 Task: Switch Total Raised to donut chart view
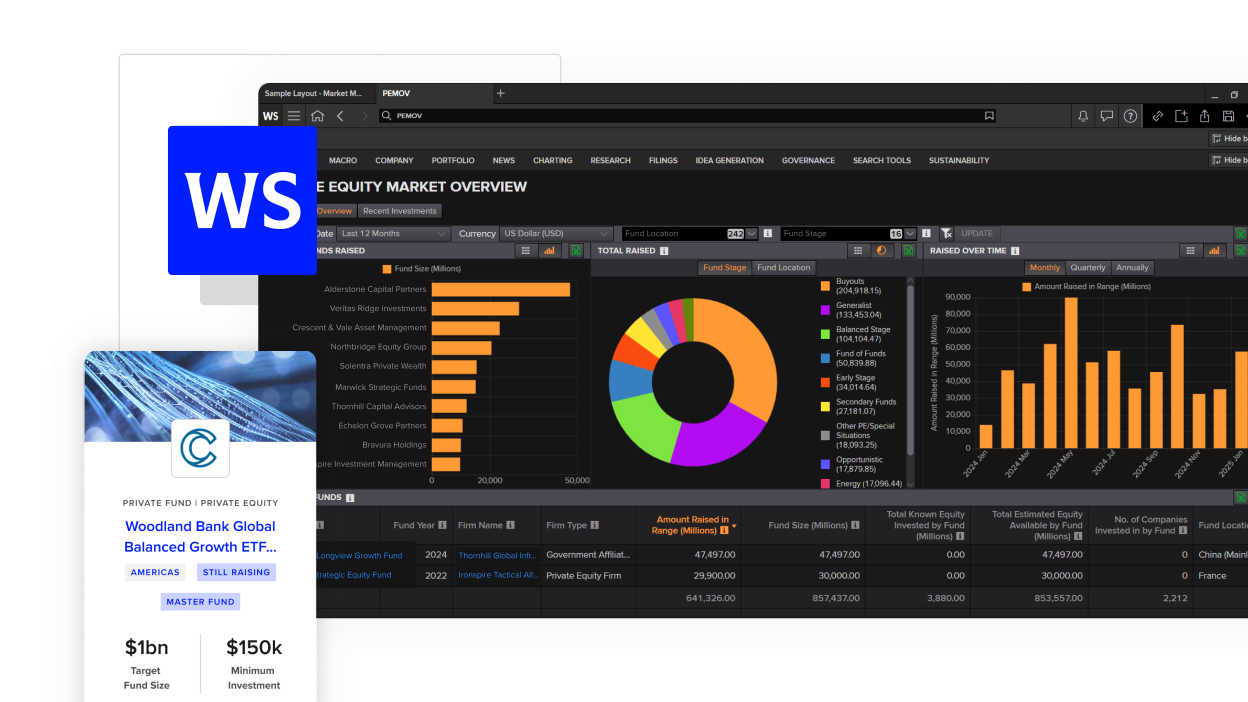tap(882, 251)
